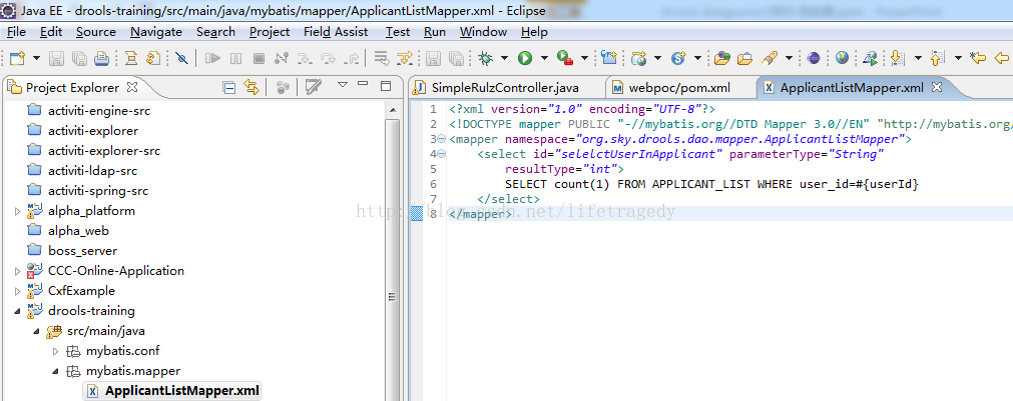Click the Terminate debug icon
1013x401 pixels.
click(259, 58)
